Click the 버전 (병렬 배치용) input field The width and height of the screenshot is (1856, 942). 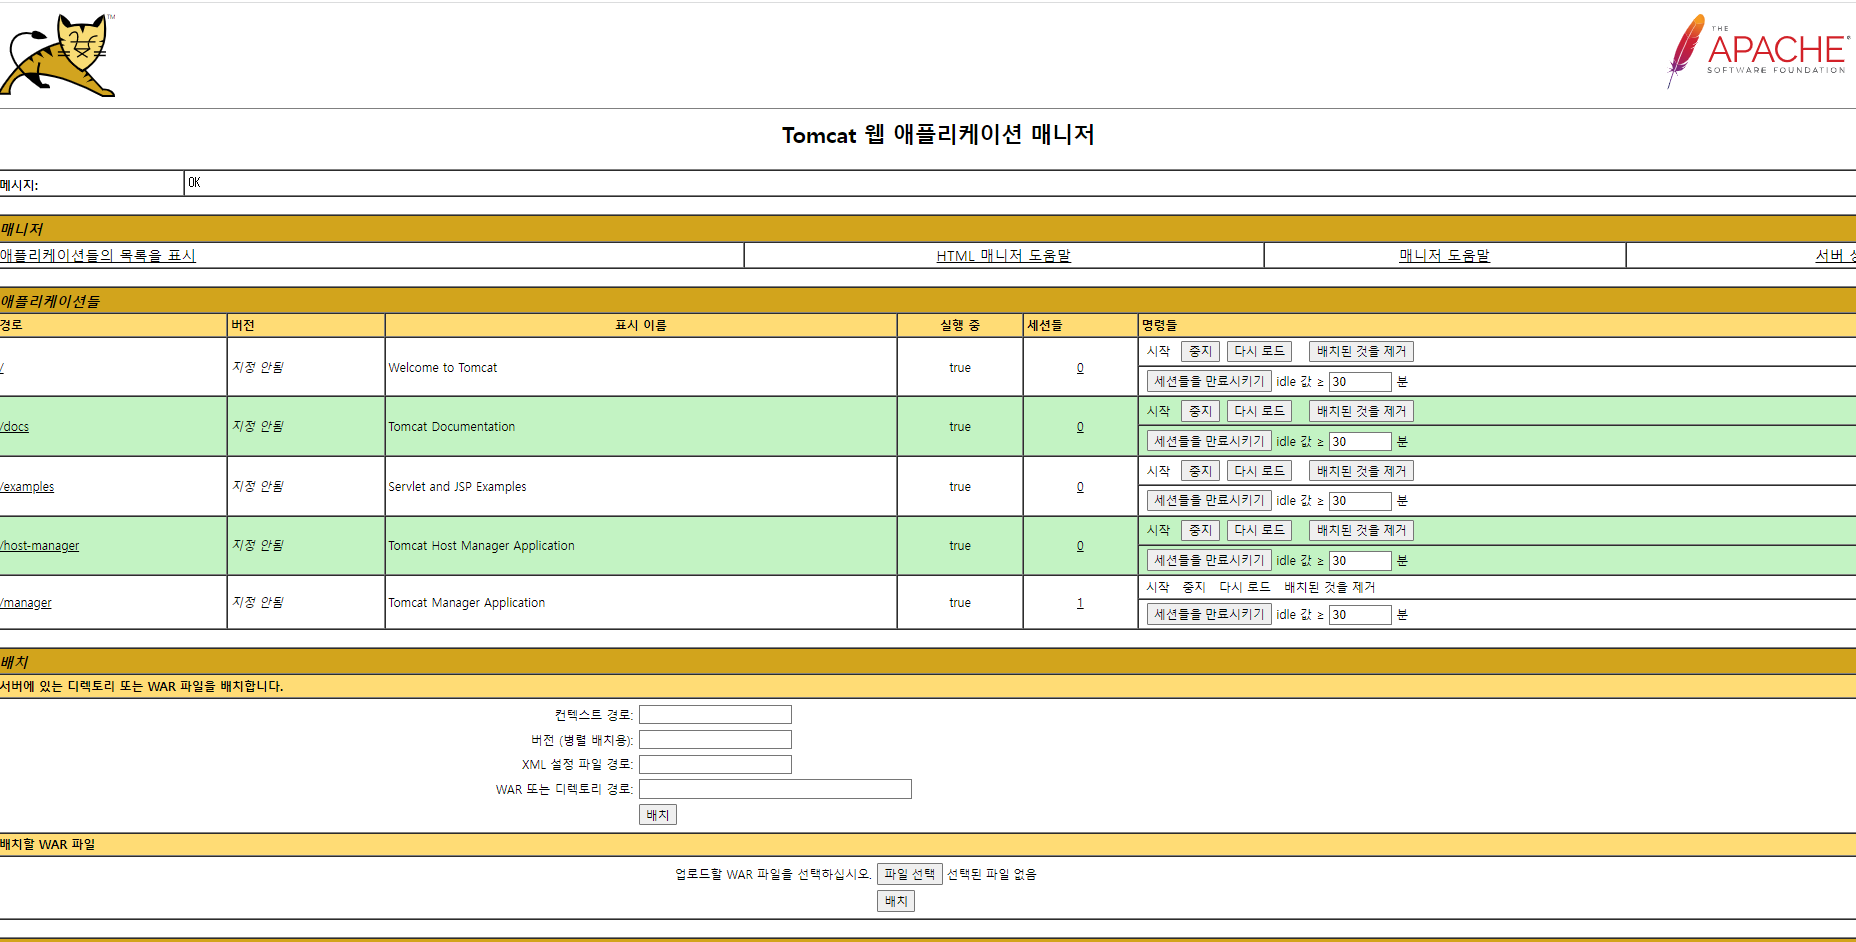715,740
